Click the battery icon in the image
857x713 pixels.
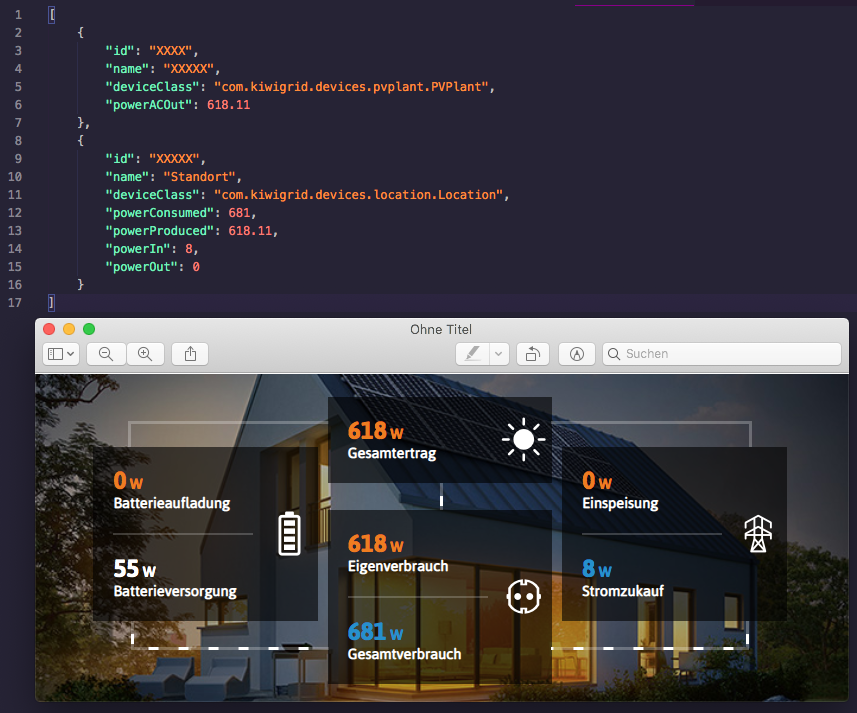tap(289, 534)
